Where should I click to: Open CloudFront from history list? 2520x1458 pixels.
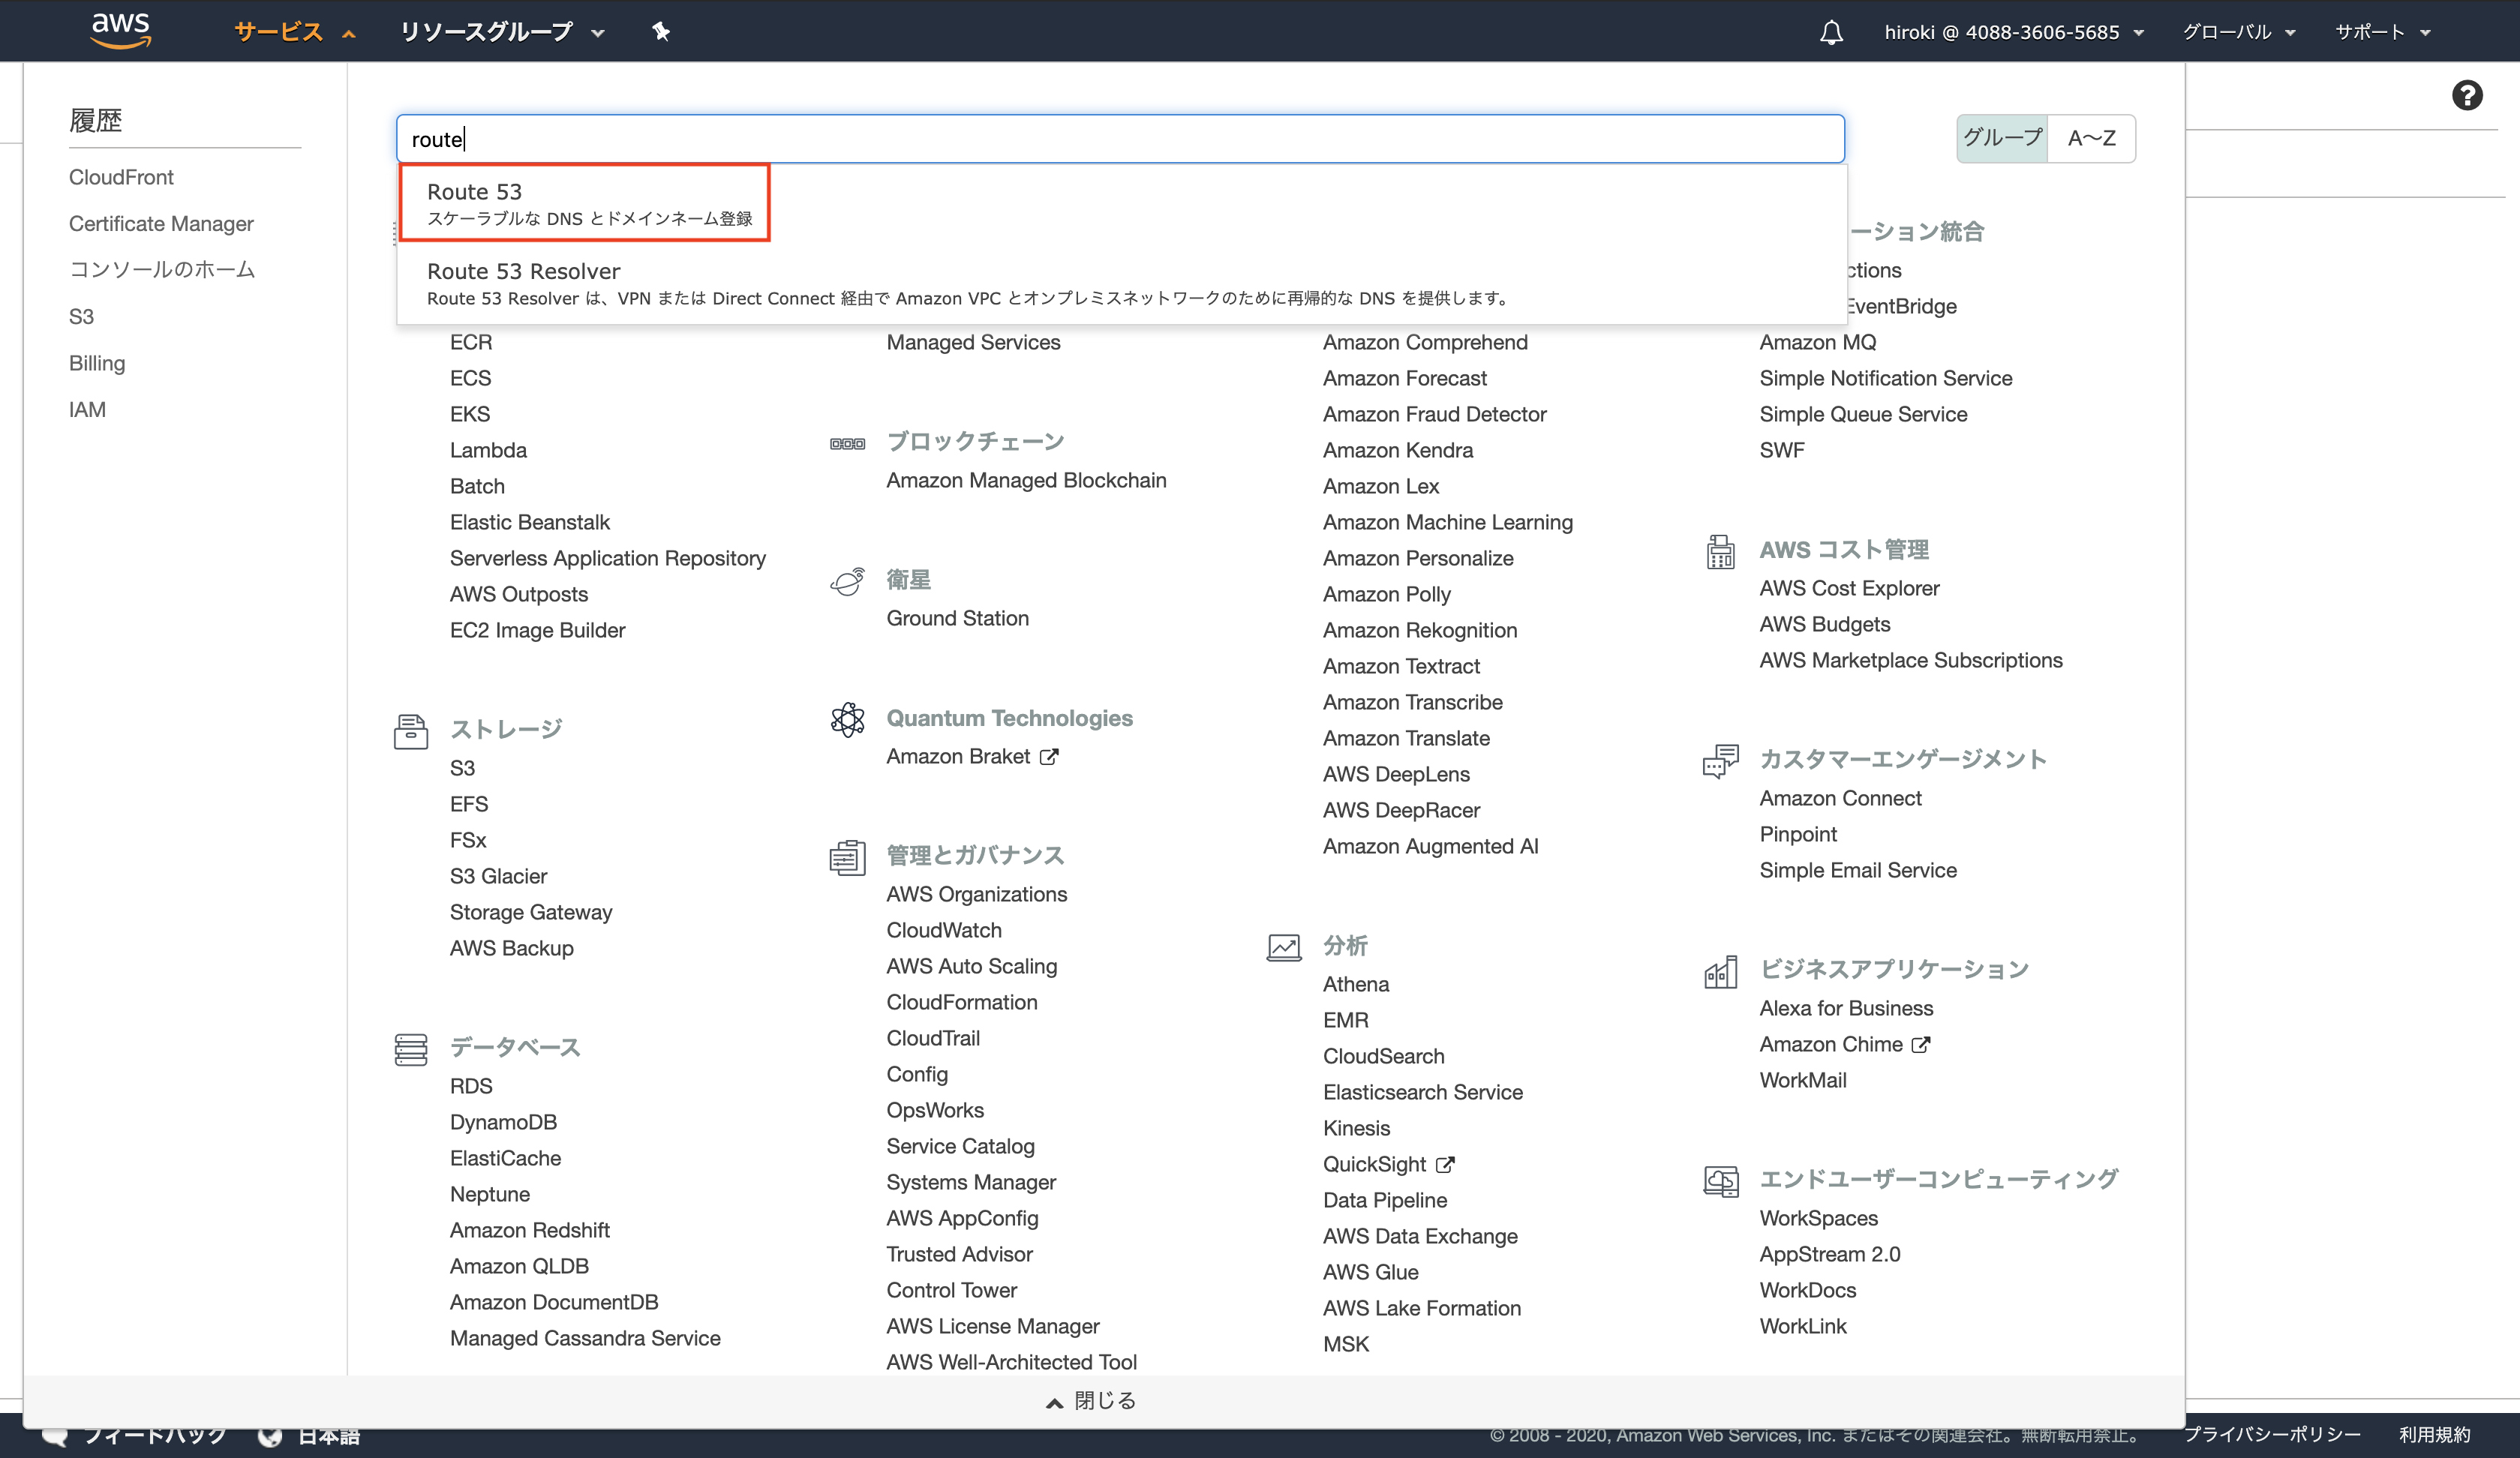121,177
